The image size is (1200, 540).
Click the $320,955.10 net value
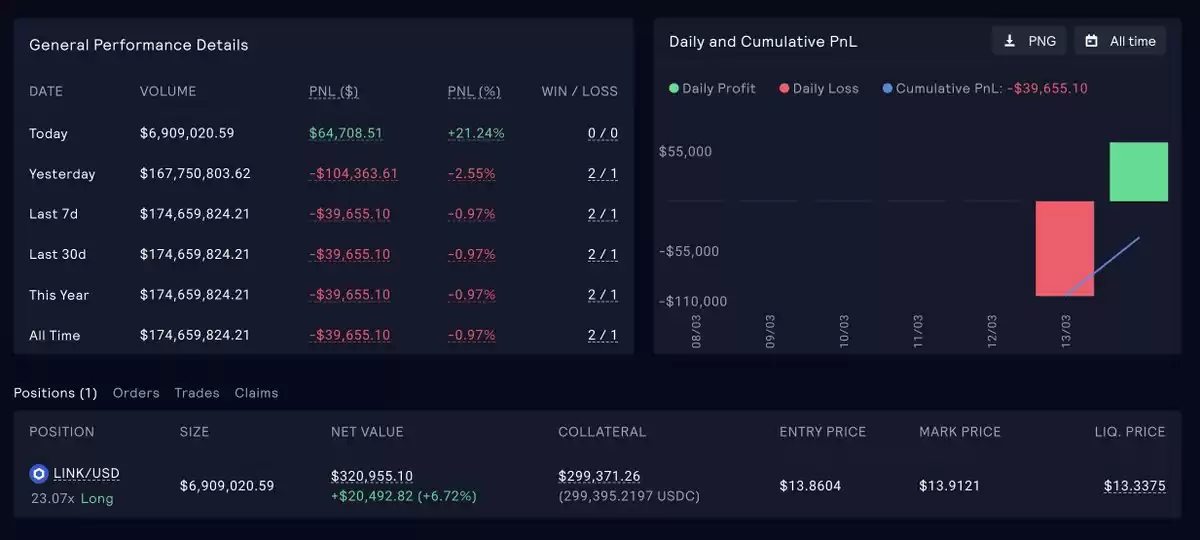(372, 476)
